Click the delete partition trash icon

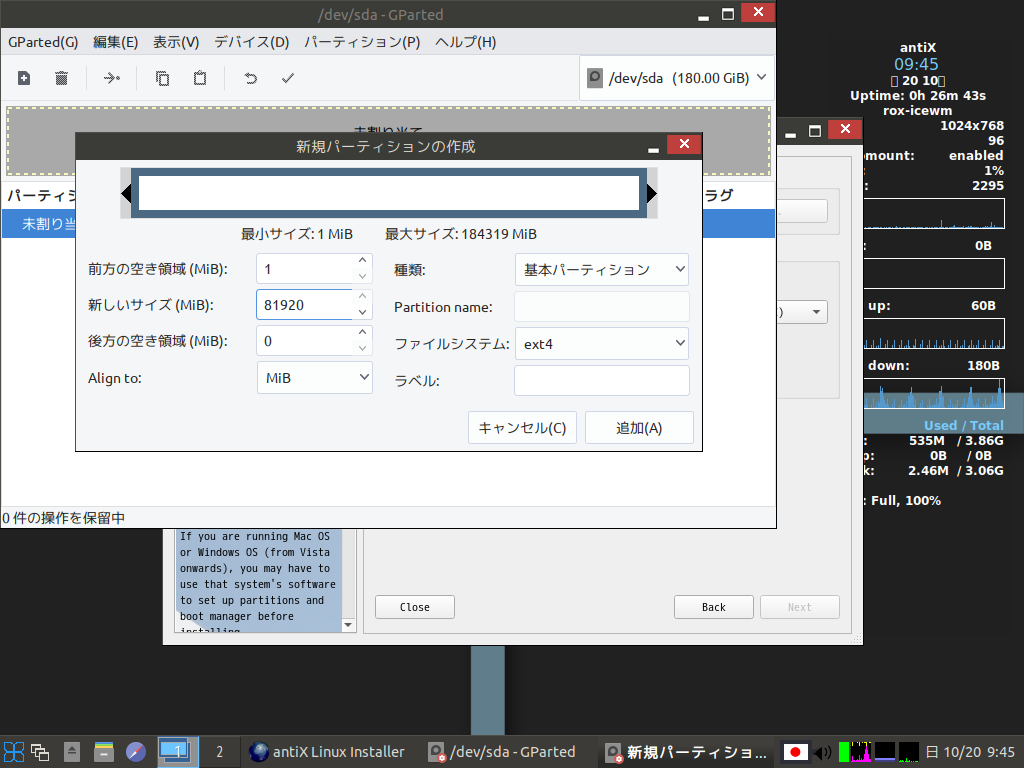61,78
